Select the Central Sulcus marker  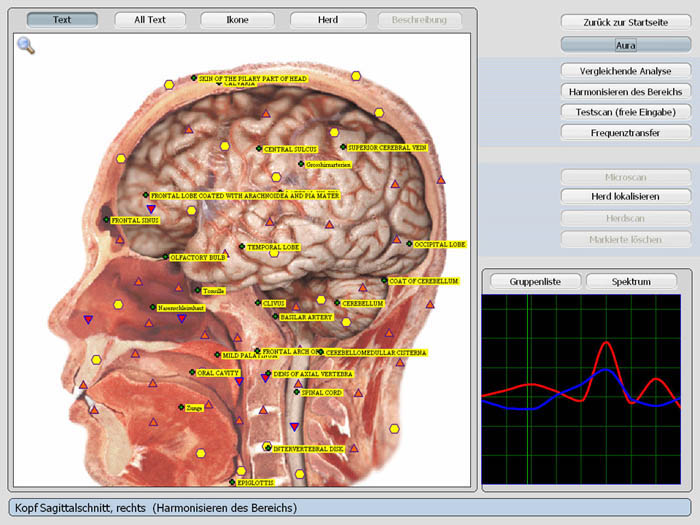pyautogui.click(x=260, y=149)
